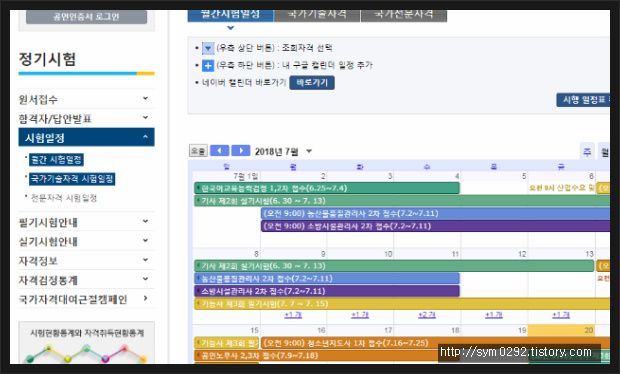This screenshot has width=620, height=374.
Task: Expand the 원서접수 menu chevron
Action: (146, 98)
